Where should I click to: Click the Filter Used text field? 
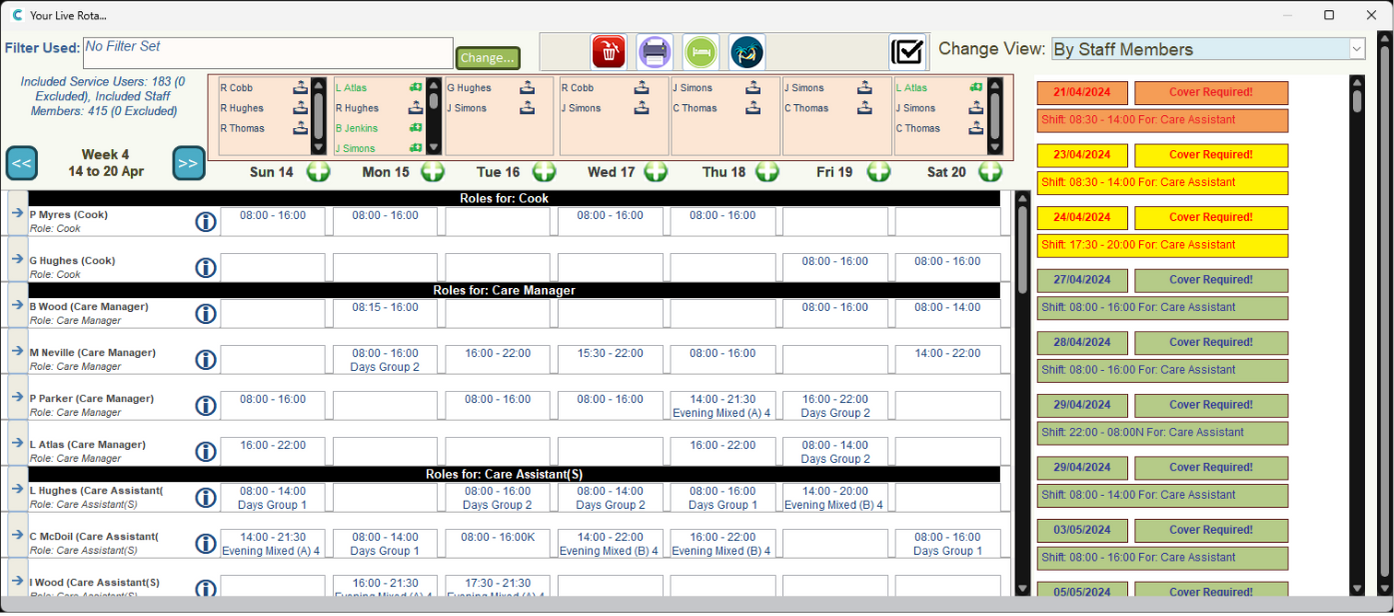[268, 53]
